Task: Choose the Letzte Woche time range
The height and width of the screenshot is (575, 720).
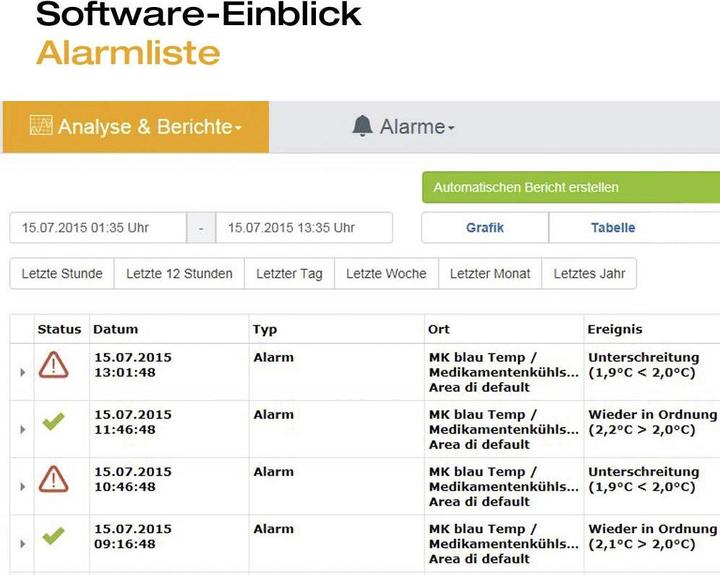Action: (x=386, y=274)
